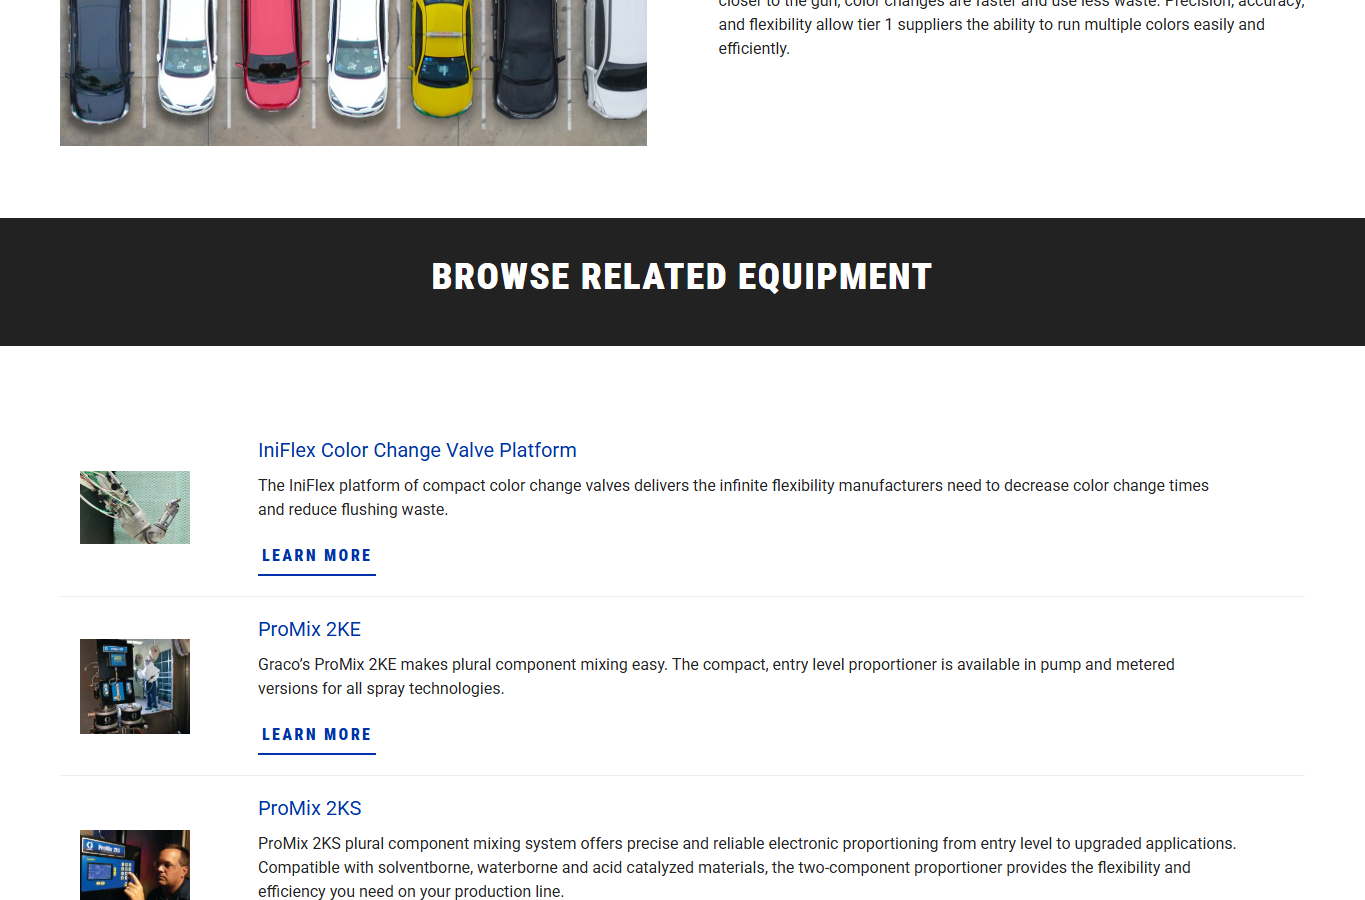The image size is (1365, 900).
Task: Click the paragraph ending 'colors easily and efficiently'
Action: coord(1011,28)
